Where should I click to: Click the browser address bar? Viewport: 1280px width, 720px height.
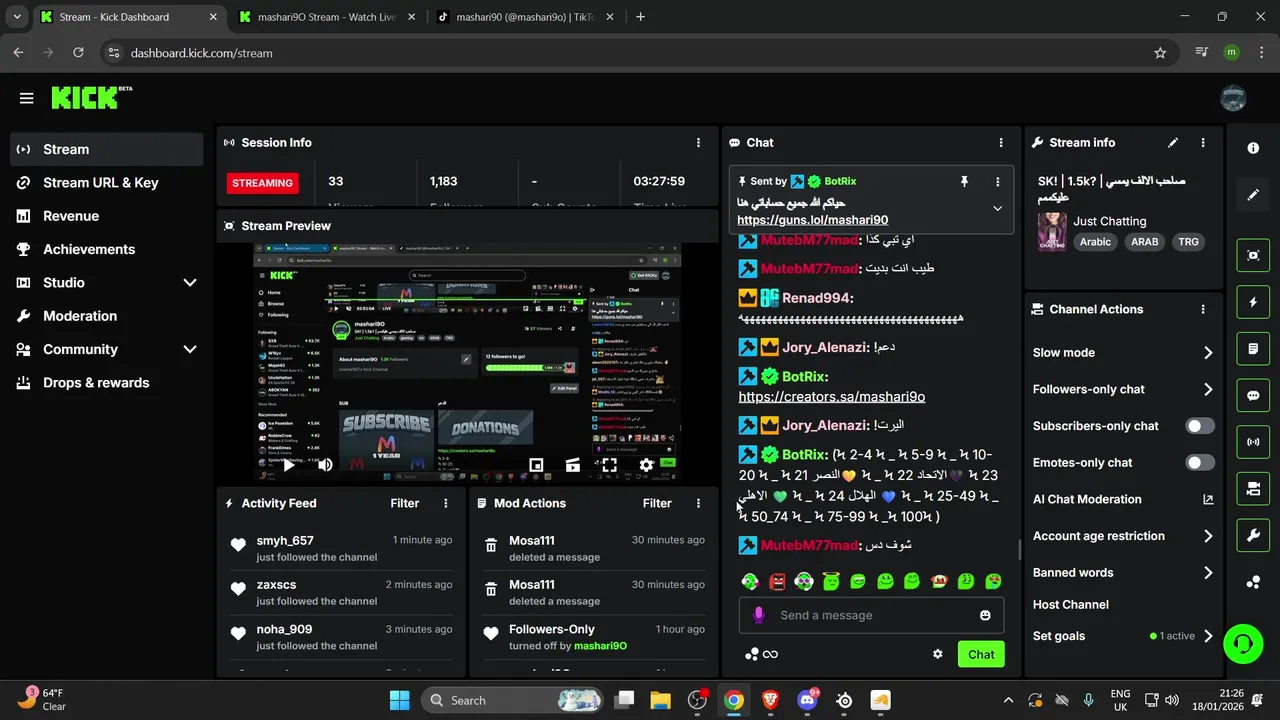(x=640, y=53)
